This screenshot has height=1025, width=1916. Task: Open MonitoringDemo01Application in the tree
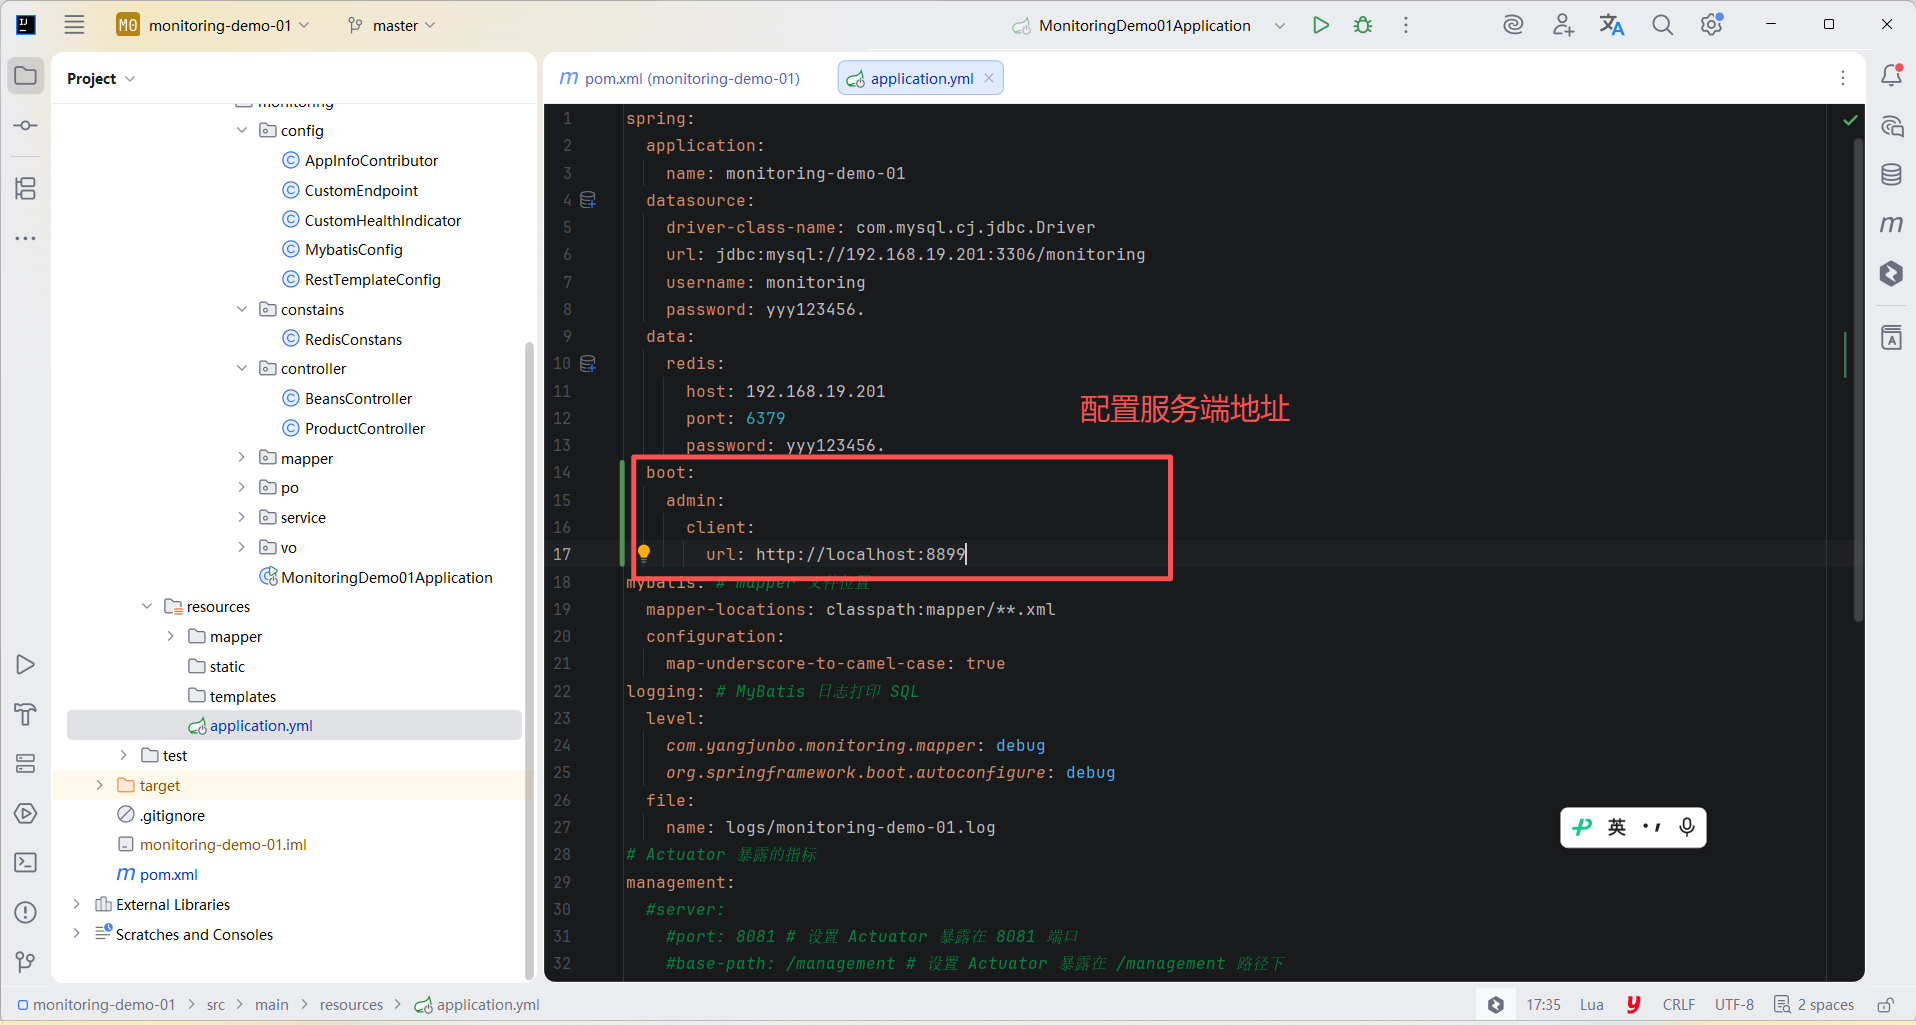pos(387,577)
